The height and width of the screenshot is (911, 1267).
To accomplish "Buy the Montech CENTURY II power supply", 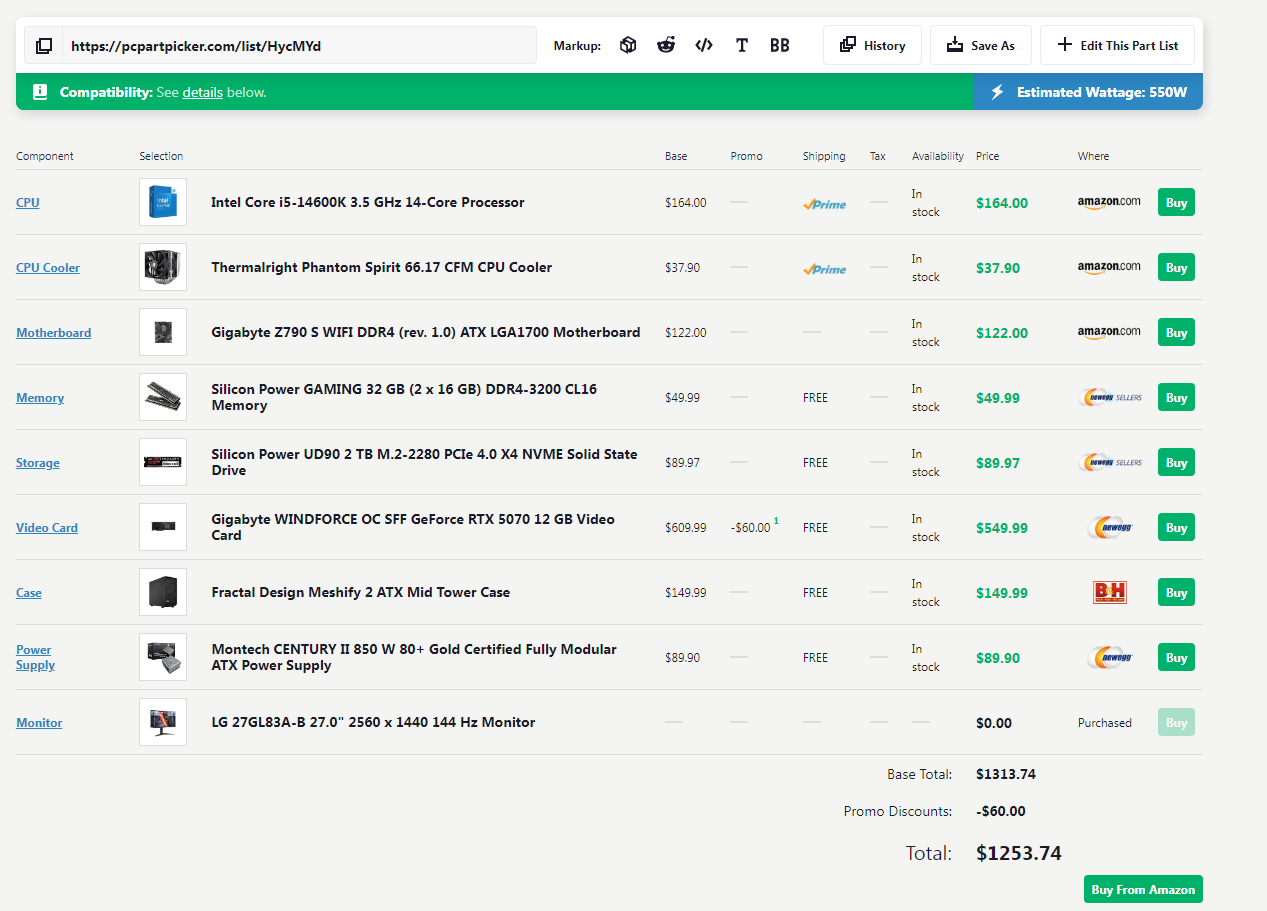I will click(1176, 657).
